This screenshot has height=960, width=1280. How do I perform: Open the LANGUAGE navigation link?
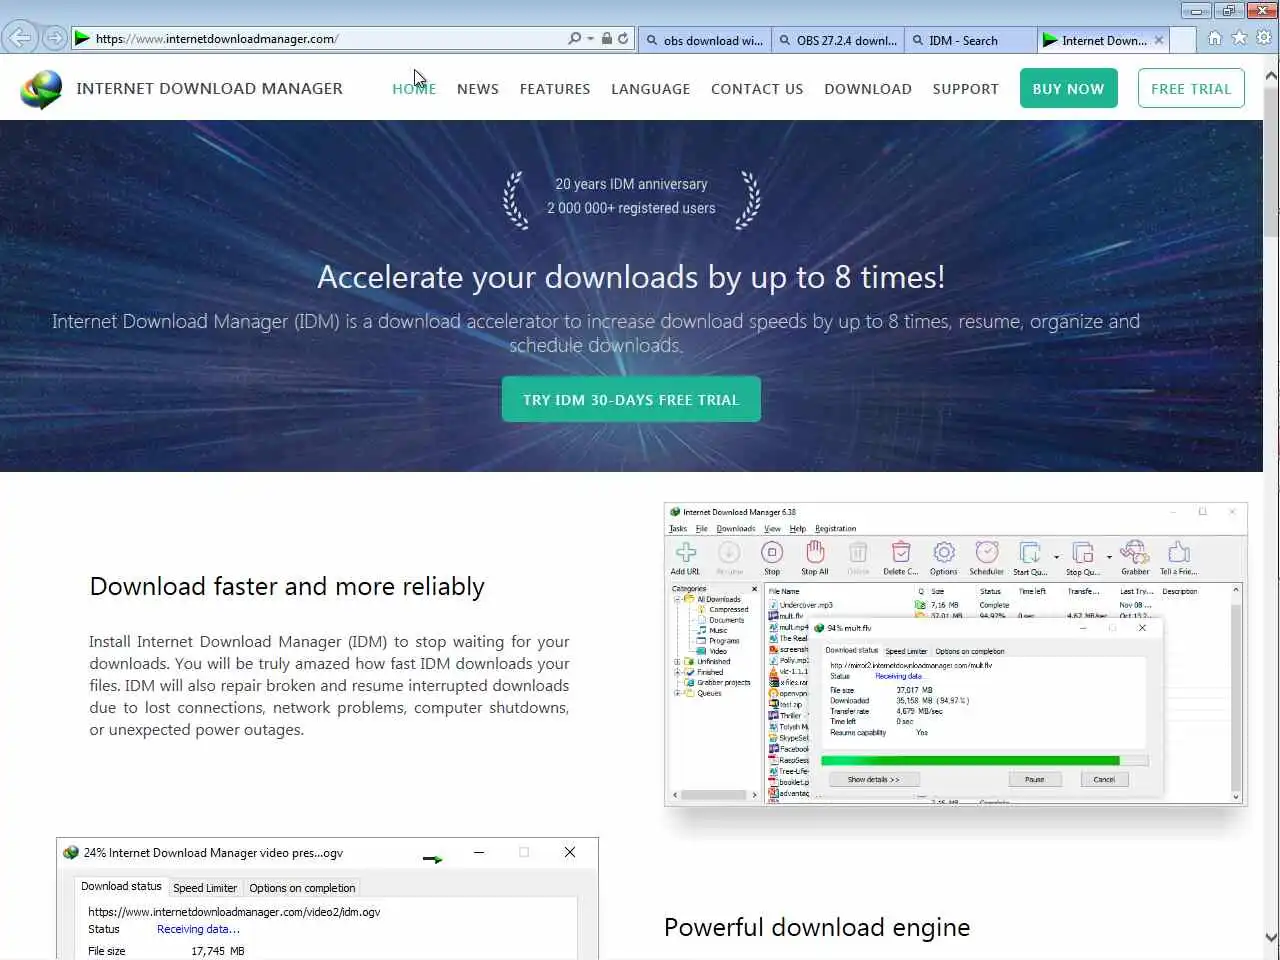[x=651, y=89]
